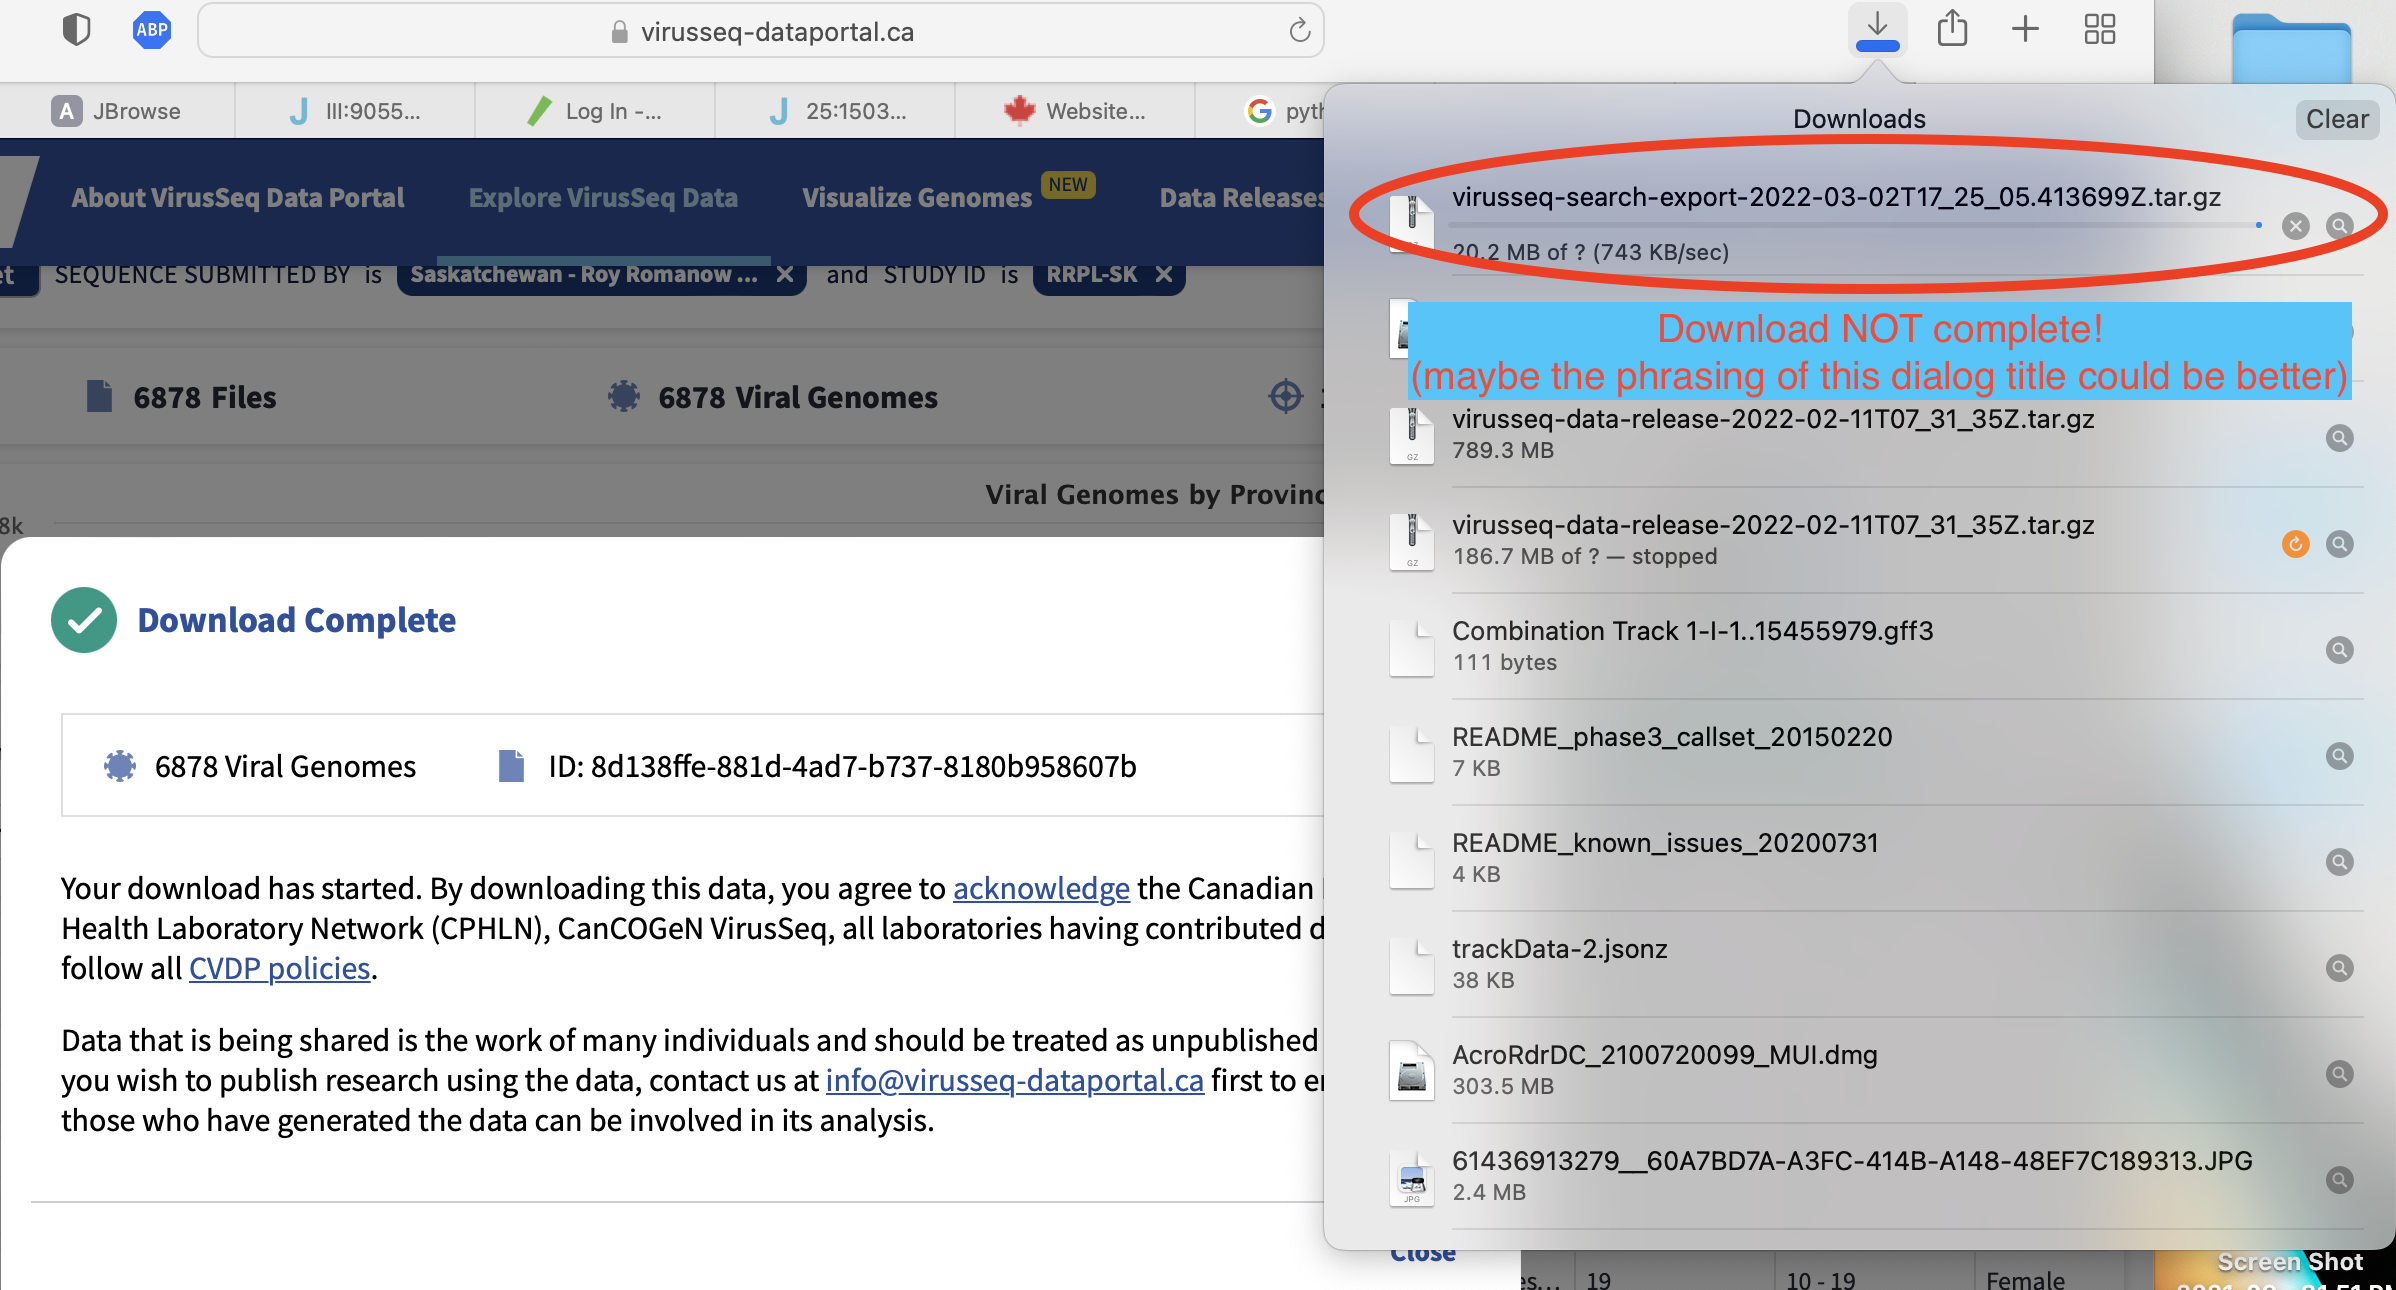
Task: Open About VirusSeq Data Portal menu
Action: click(237, 197)
